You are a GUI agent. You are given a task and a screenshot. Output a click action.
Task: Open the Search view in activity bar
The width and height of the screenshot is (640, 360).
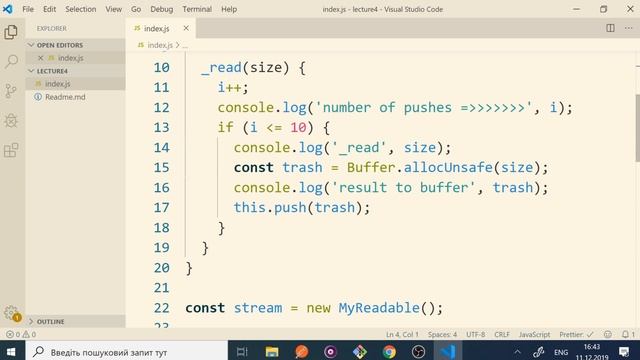(x=11, y=62)
